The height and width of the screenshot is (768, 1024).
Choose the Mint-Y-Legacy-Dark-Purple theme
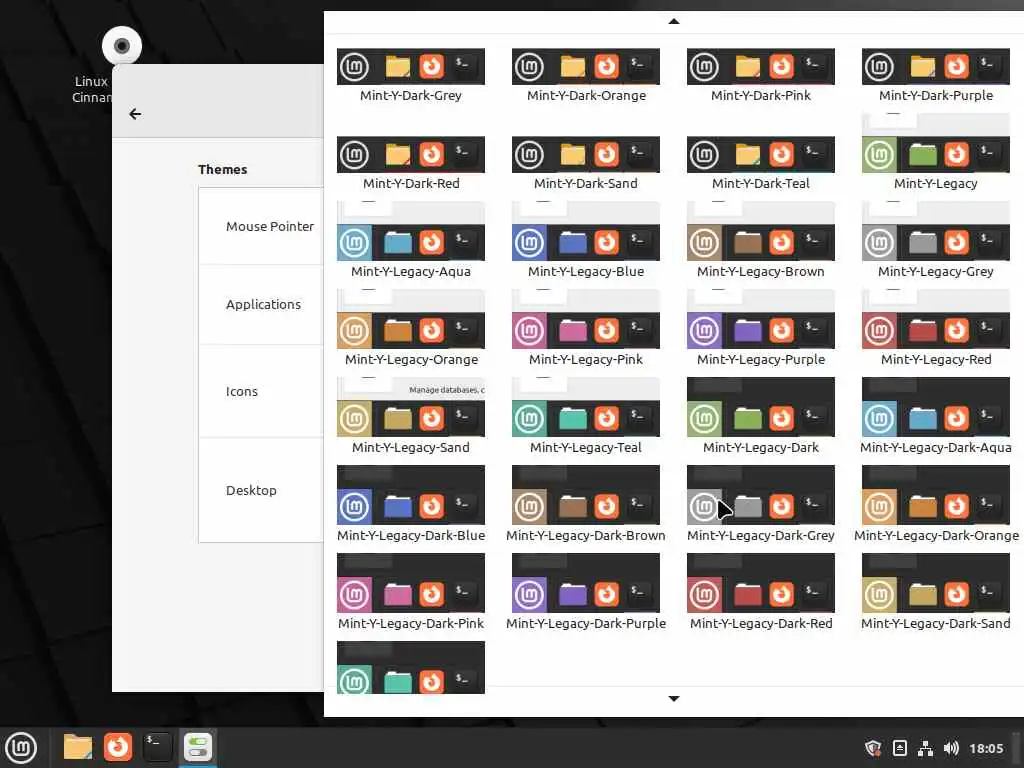(586, 583)
